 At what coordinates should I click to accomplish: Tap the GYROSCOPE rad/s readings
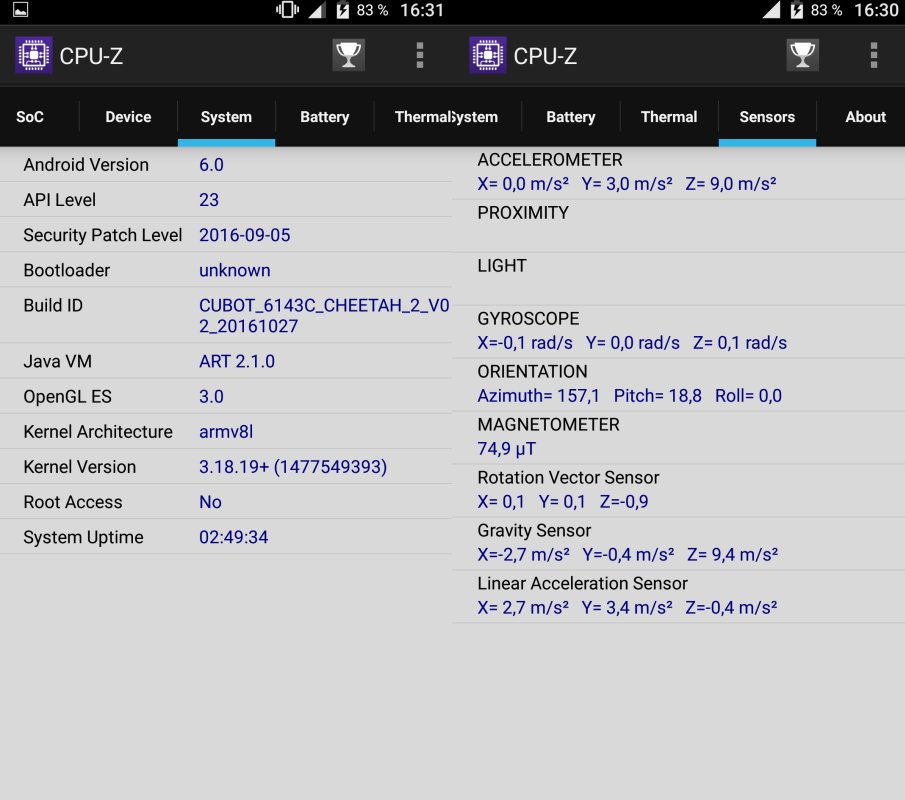tap(632, 343)
